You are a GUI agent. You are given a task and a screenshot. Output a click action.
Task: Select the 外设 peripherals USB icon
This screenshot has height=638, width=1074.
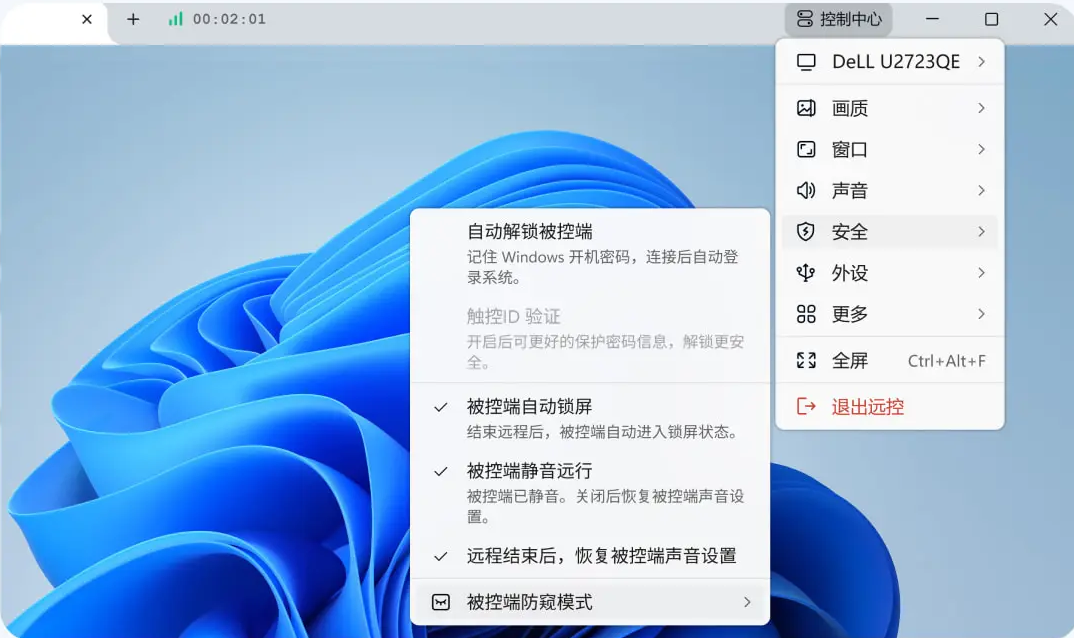[x=808, y=272]
